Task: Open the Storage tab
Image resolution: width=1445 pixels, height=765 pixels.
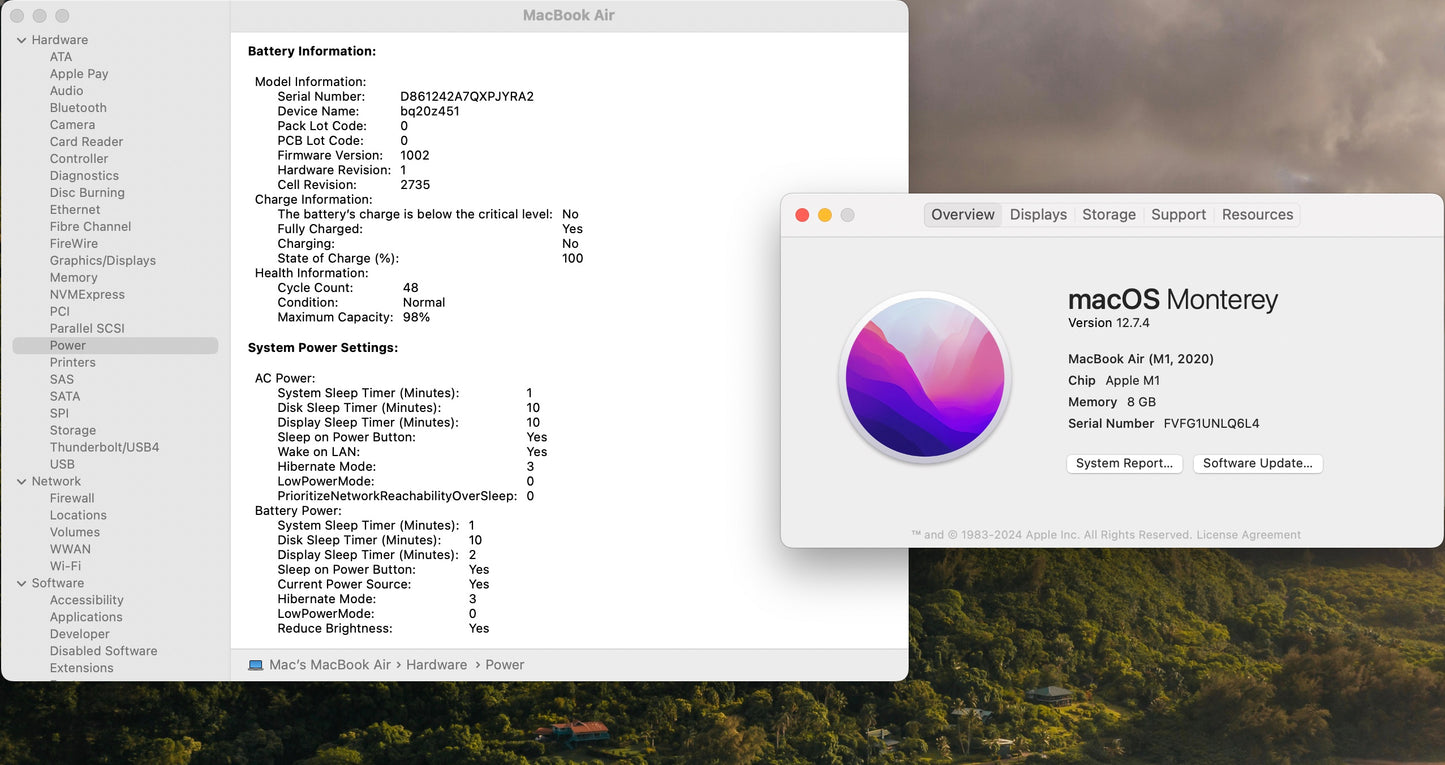Action: [x=1108, y=215]
